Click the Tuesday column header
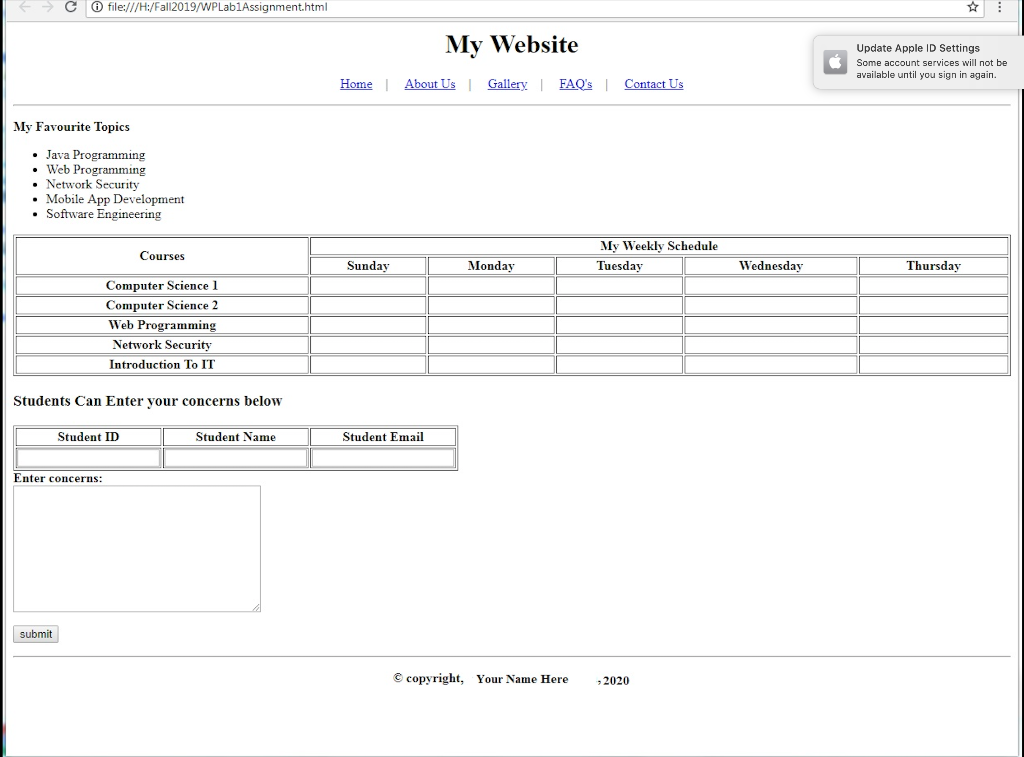1024x757 pixels. click(x=619, y=266)
